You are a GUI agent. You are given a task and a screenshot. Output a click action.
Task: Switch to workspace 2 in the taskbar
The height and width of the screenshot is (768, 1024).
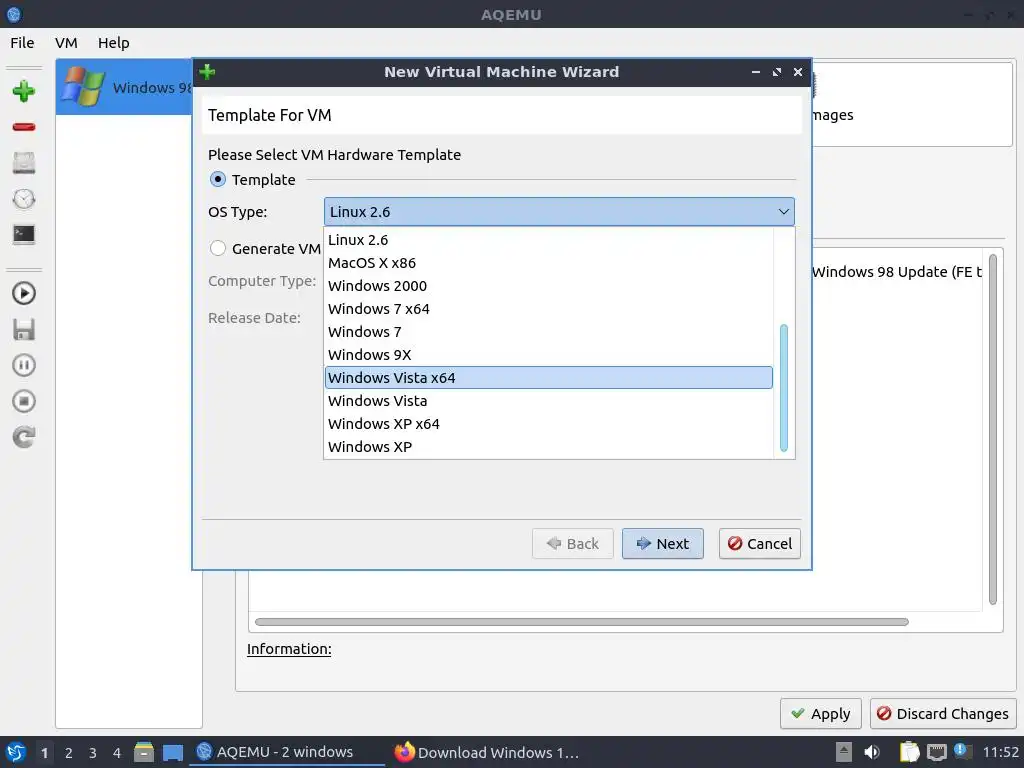69,752
